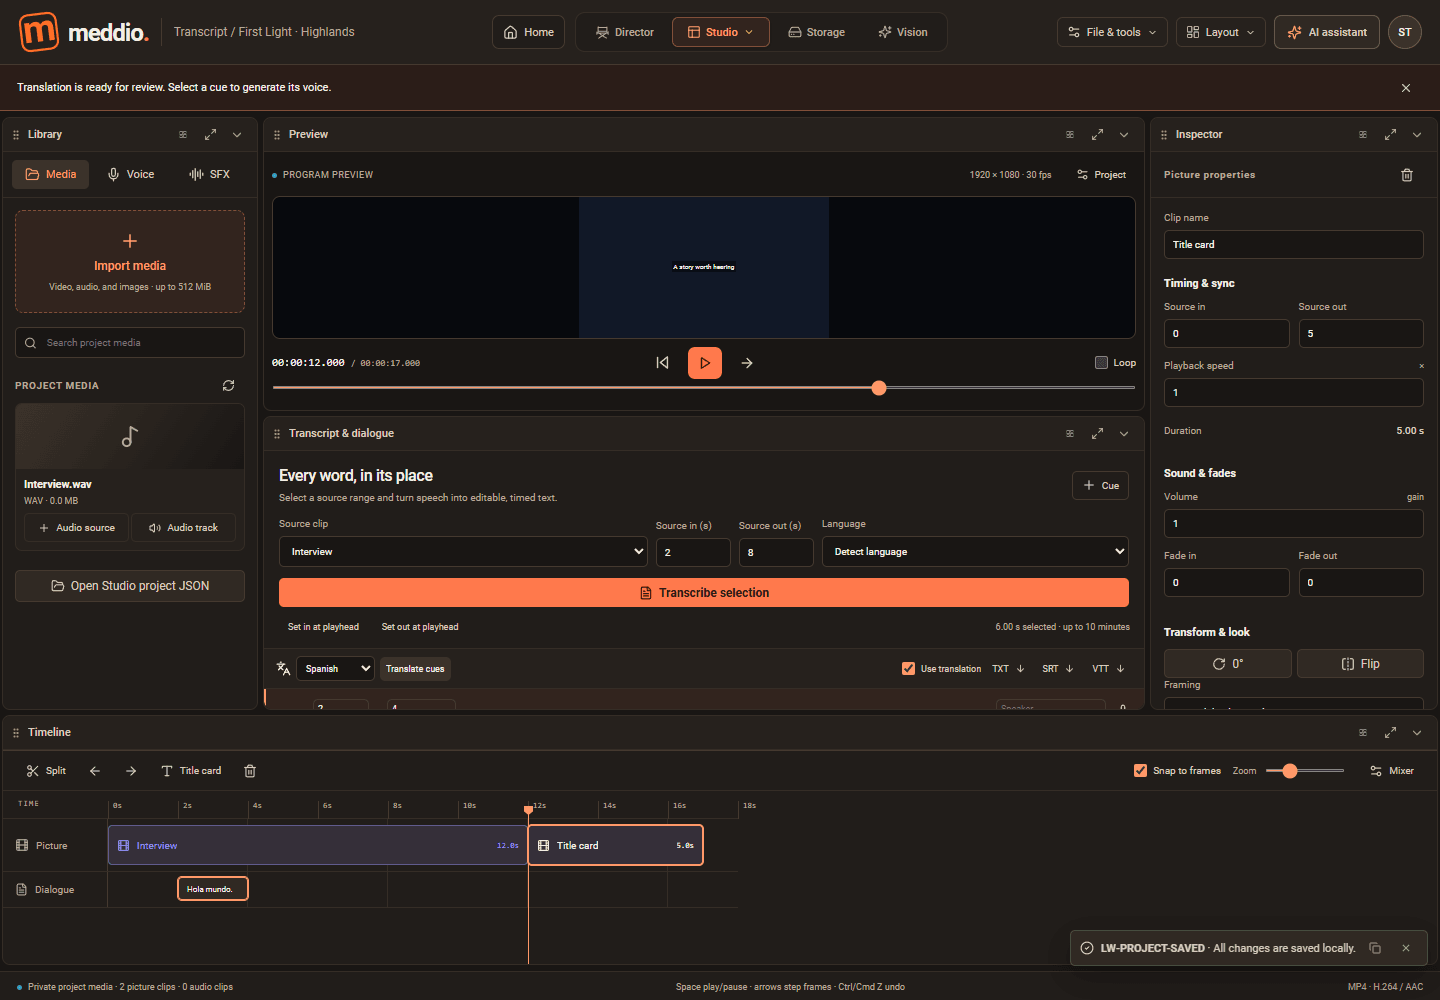Rotate the clip with 0° button
1440x1000 pixels.
pos(1227,664)
